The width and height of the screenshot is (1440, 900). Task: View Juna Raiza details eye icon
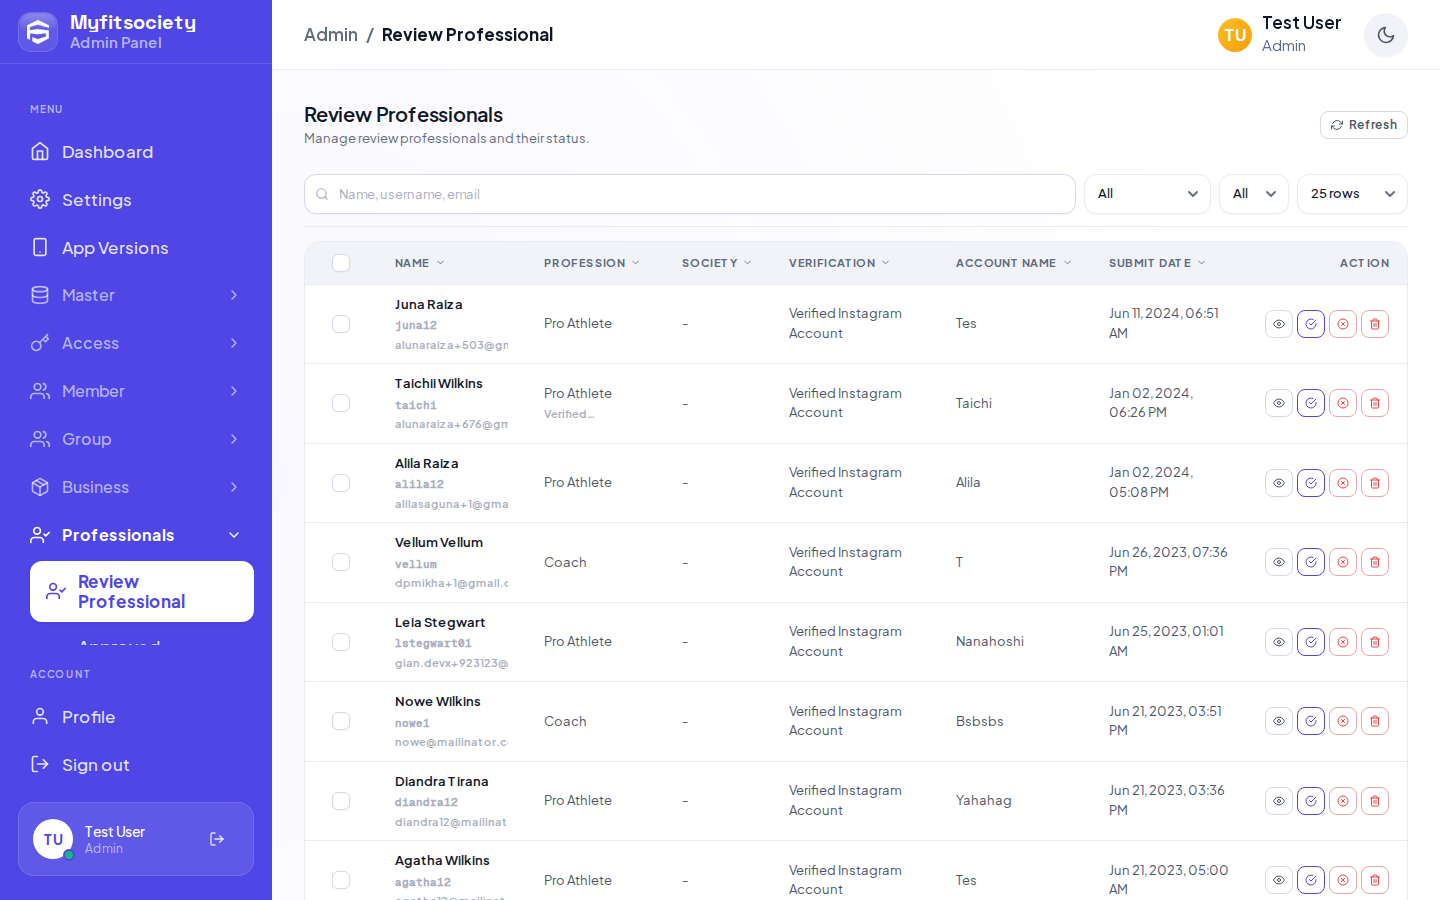click(1278, 324)
